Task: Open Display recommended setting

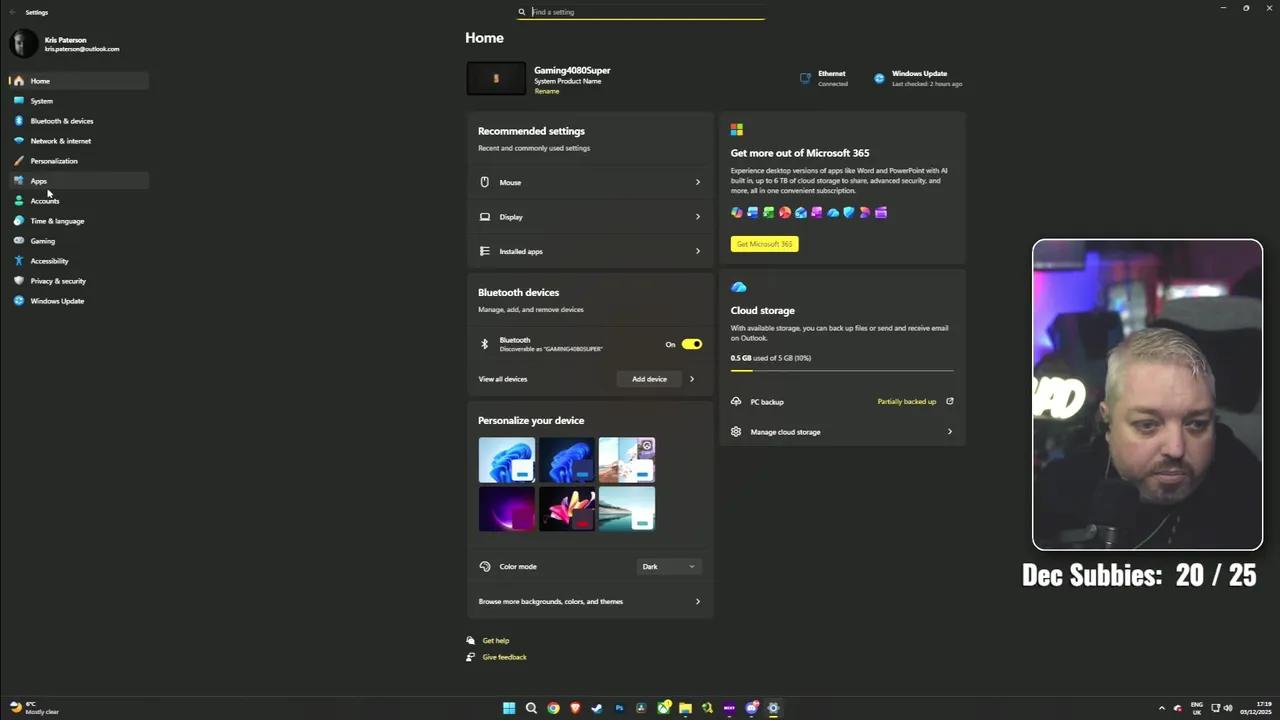Action: click(590, 217)
